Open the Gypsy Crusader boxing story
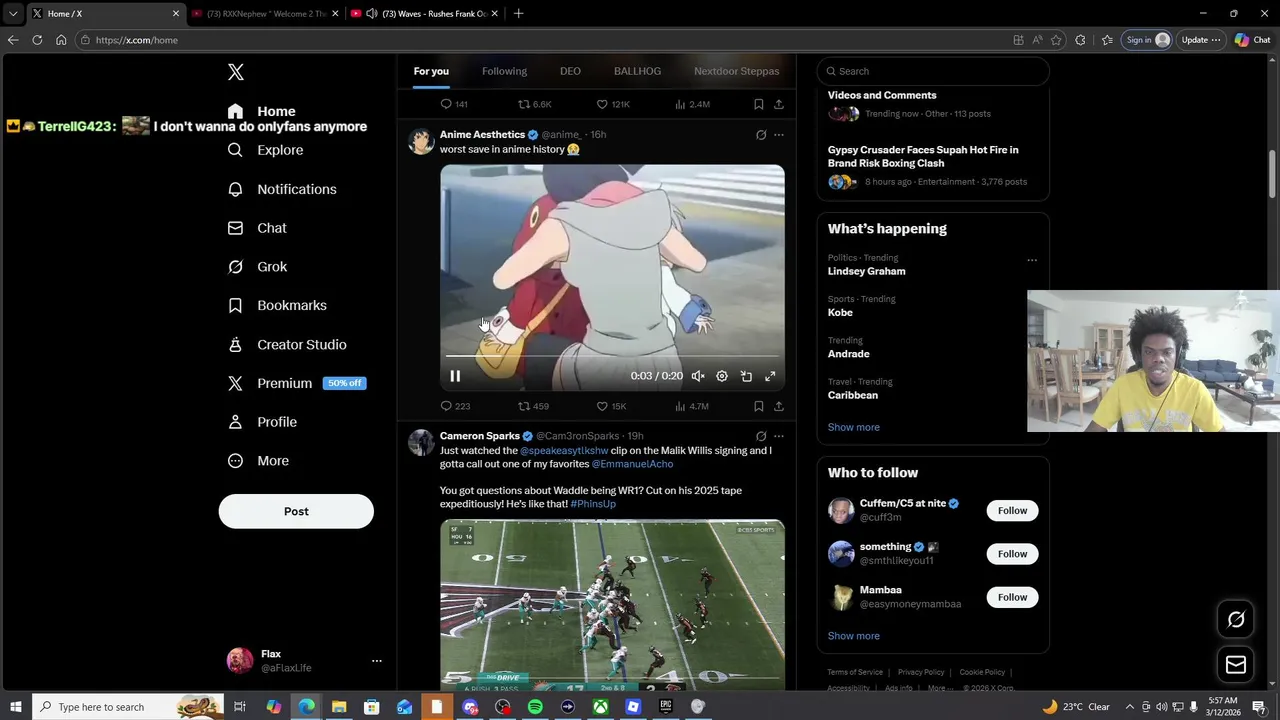The image size is (1280, 720). [923, 156]
